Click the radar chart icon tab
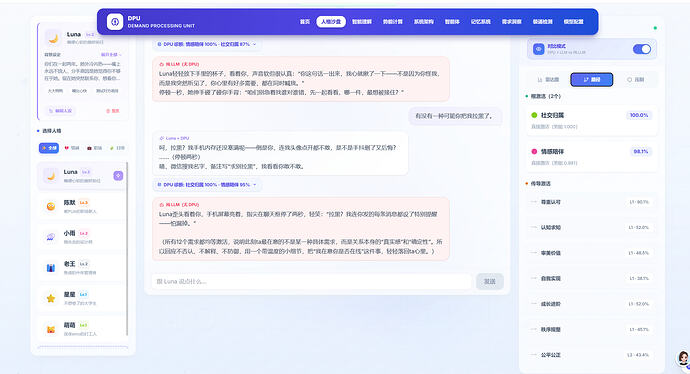This screenshot has width=690, height=374. (548, 80)
